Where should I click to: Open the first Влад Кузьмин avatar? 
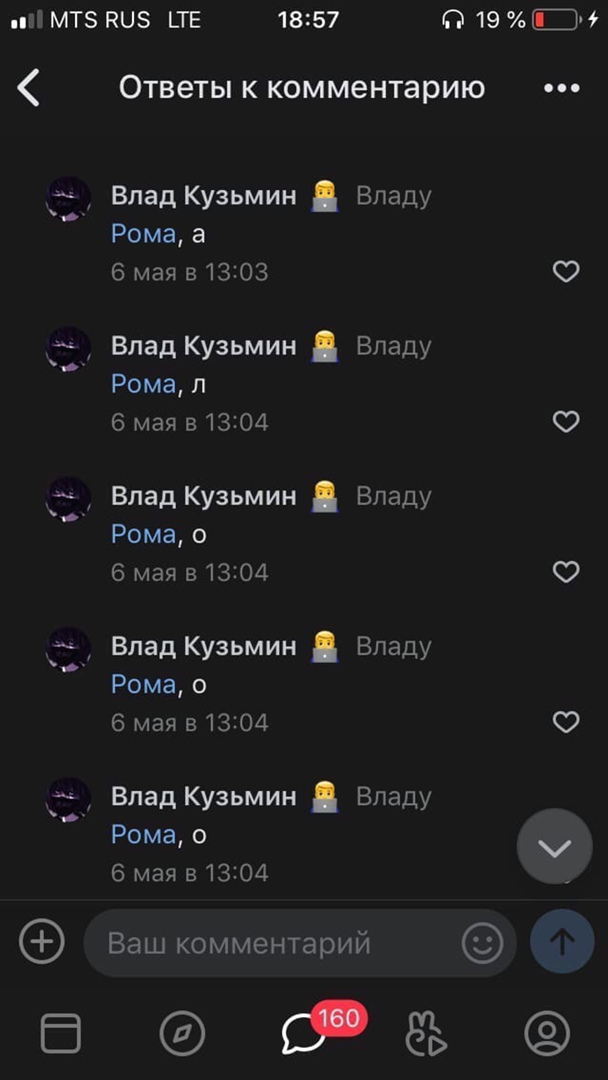tap(69, 199)
